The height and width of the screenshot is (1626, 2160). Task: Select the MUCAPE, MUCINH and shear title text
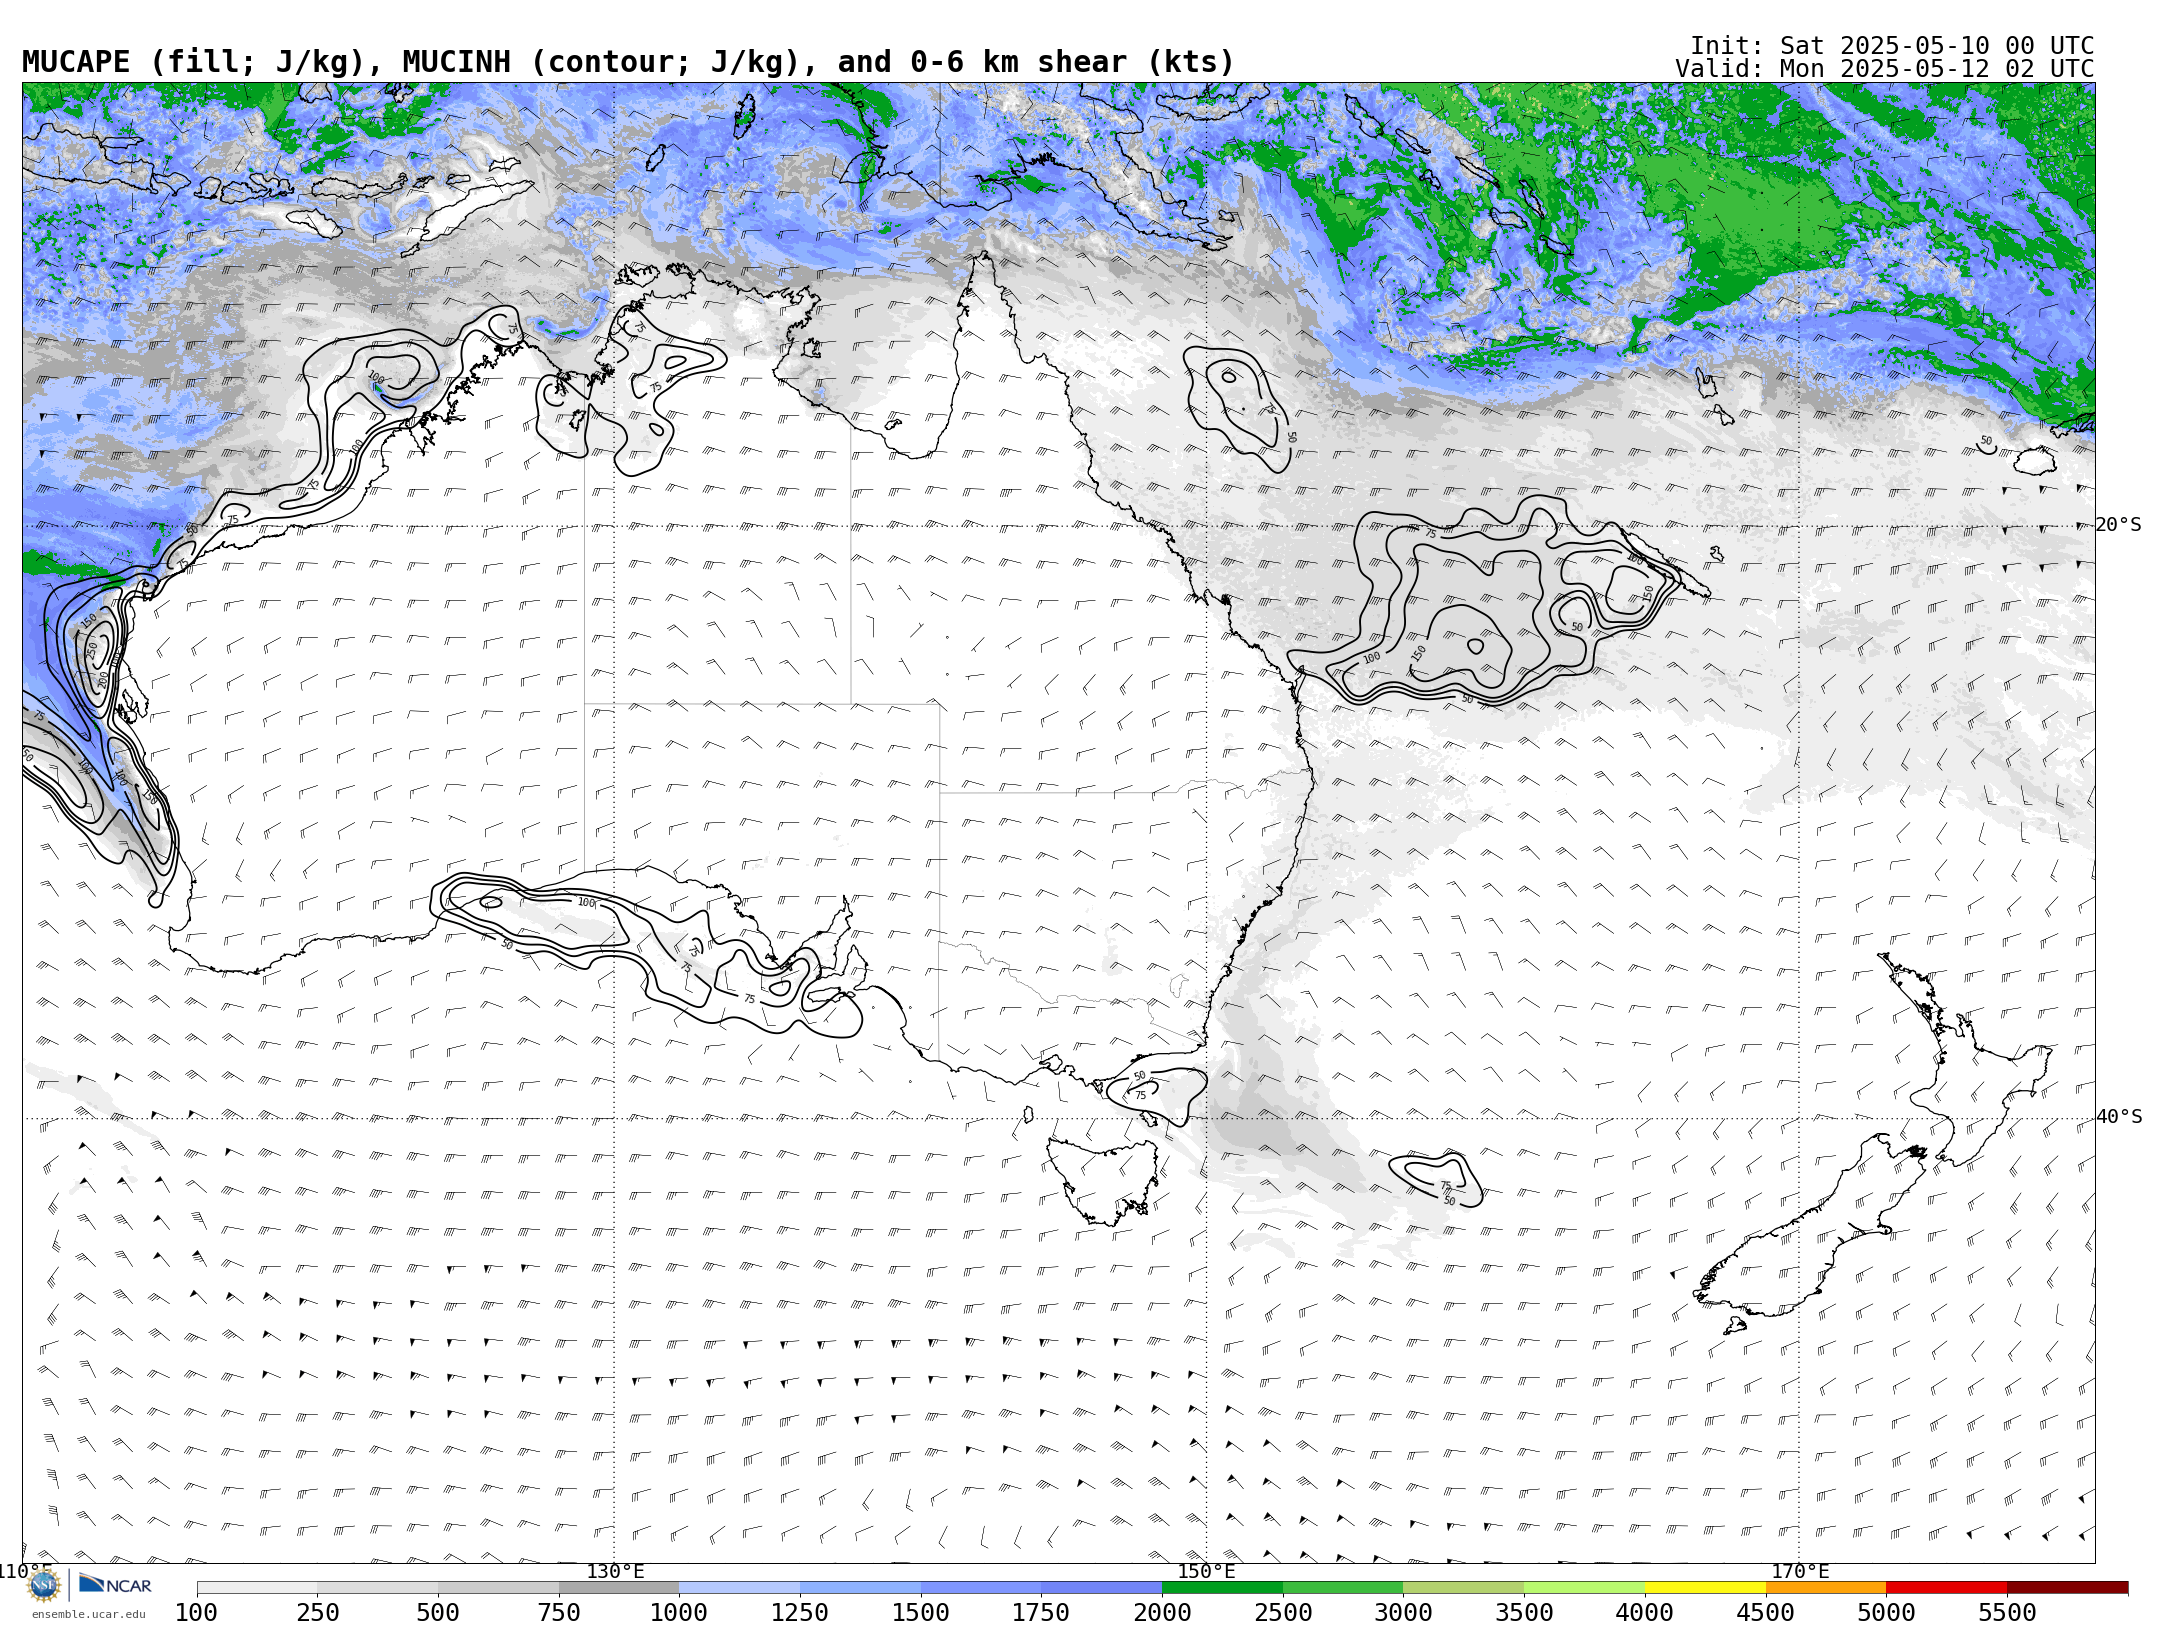(x=628, y=62)
